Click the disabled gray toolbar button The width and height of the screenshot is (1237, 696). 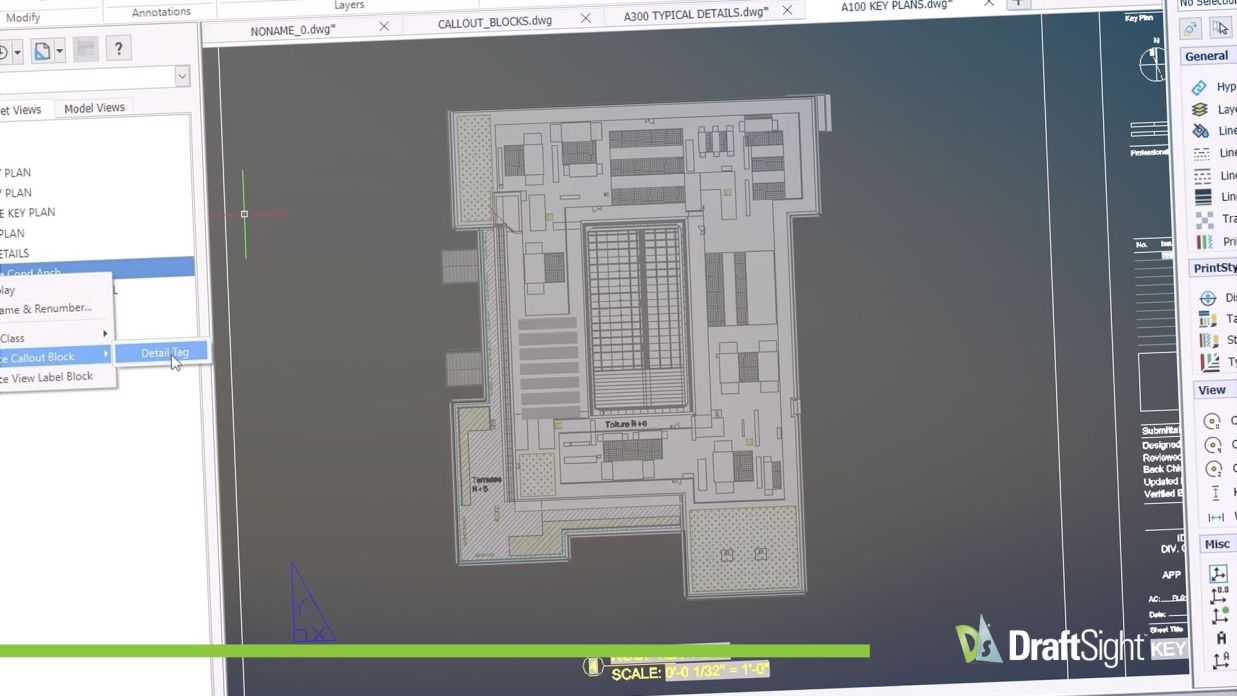click(x=86, y=50)
